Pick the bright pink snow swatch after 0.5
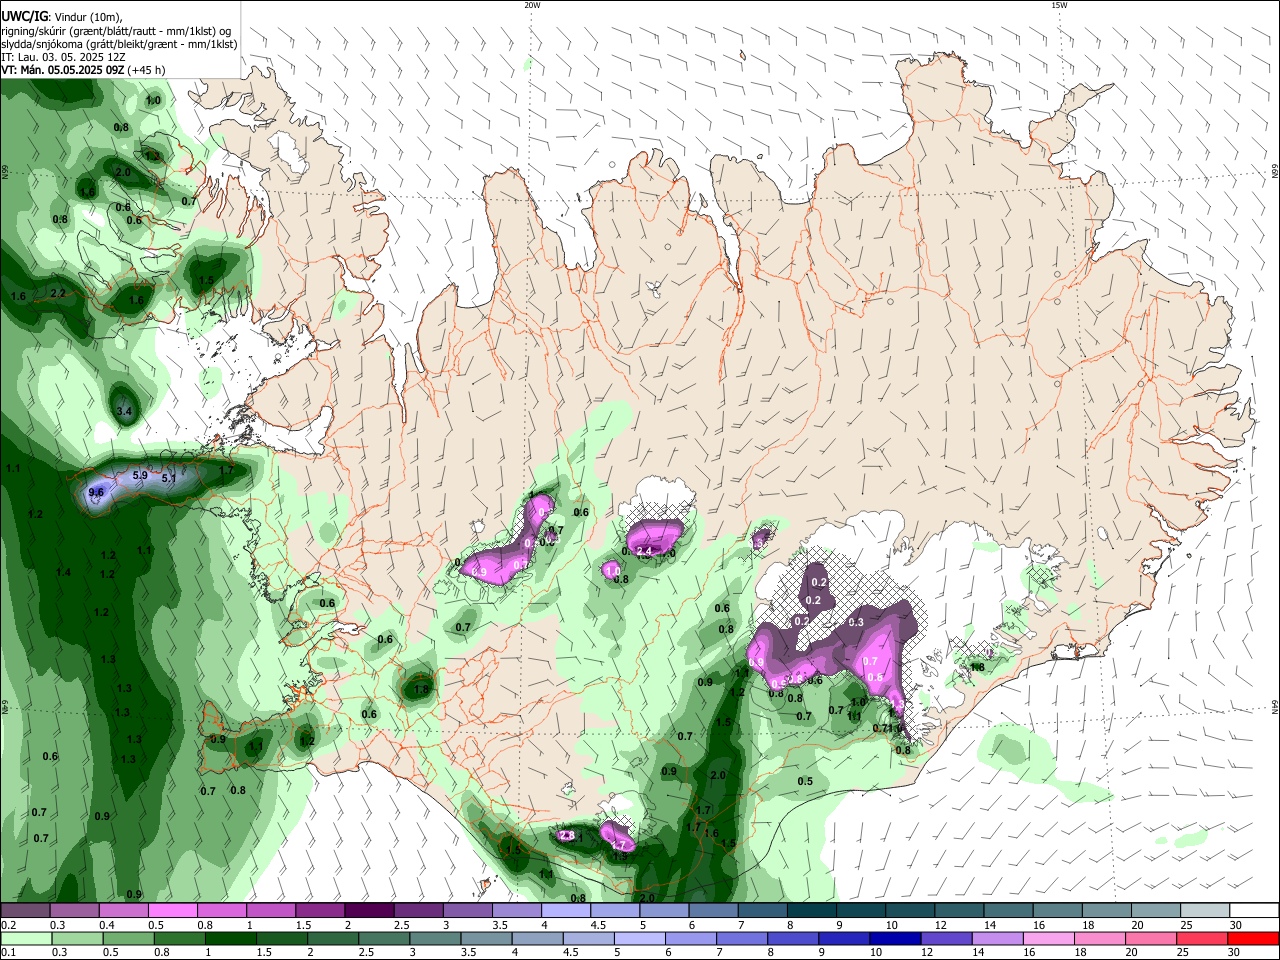Viewport: 1280px width, 960px height. pyautogui.click(x=172, y=911)
